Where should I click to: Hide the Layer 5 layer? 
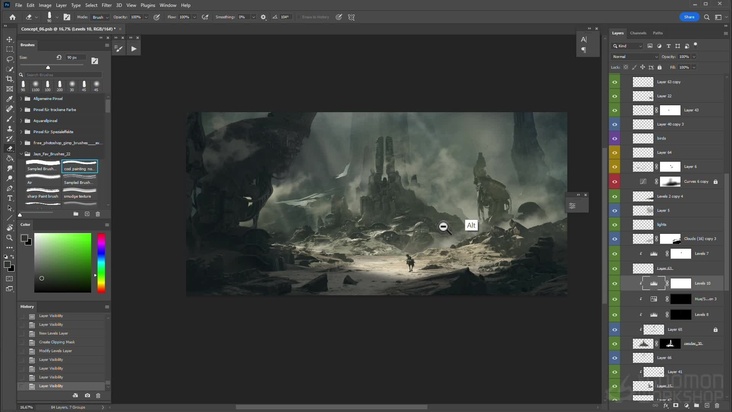coord(615,210)
